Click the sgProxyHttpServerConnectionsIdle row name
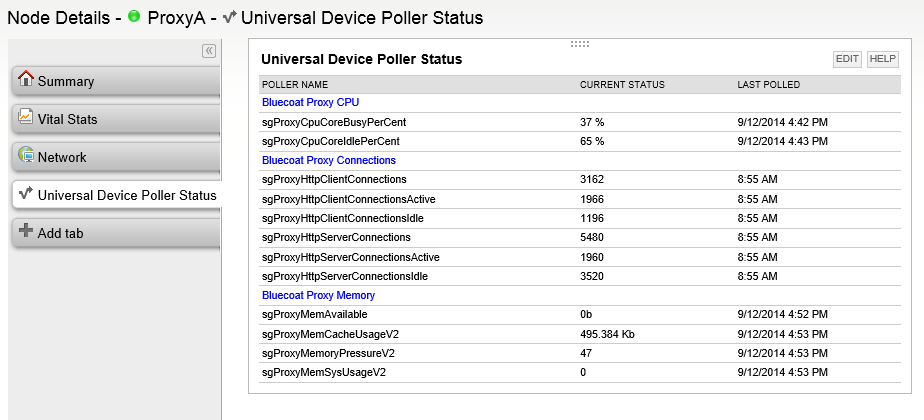 click(345, 276)
